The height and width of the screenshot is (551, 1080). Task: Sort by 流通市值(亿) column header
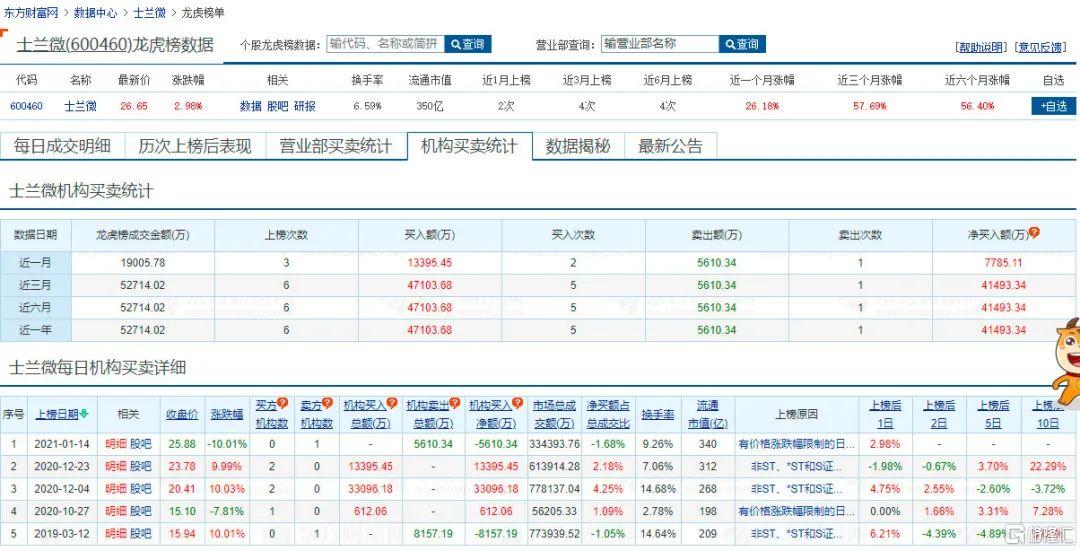click(x=705, y=414)
